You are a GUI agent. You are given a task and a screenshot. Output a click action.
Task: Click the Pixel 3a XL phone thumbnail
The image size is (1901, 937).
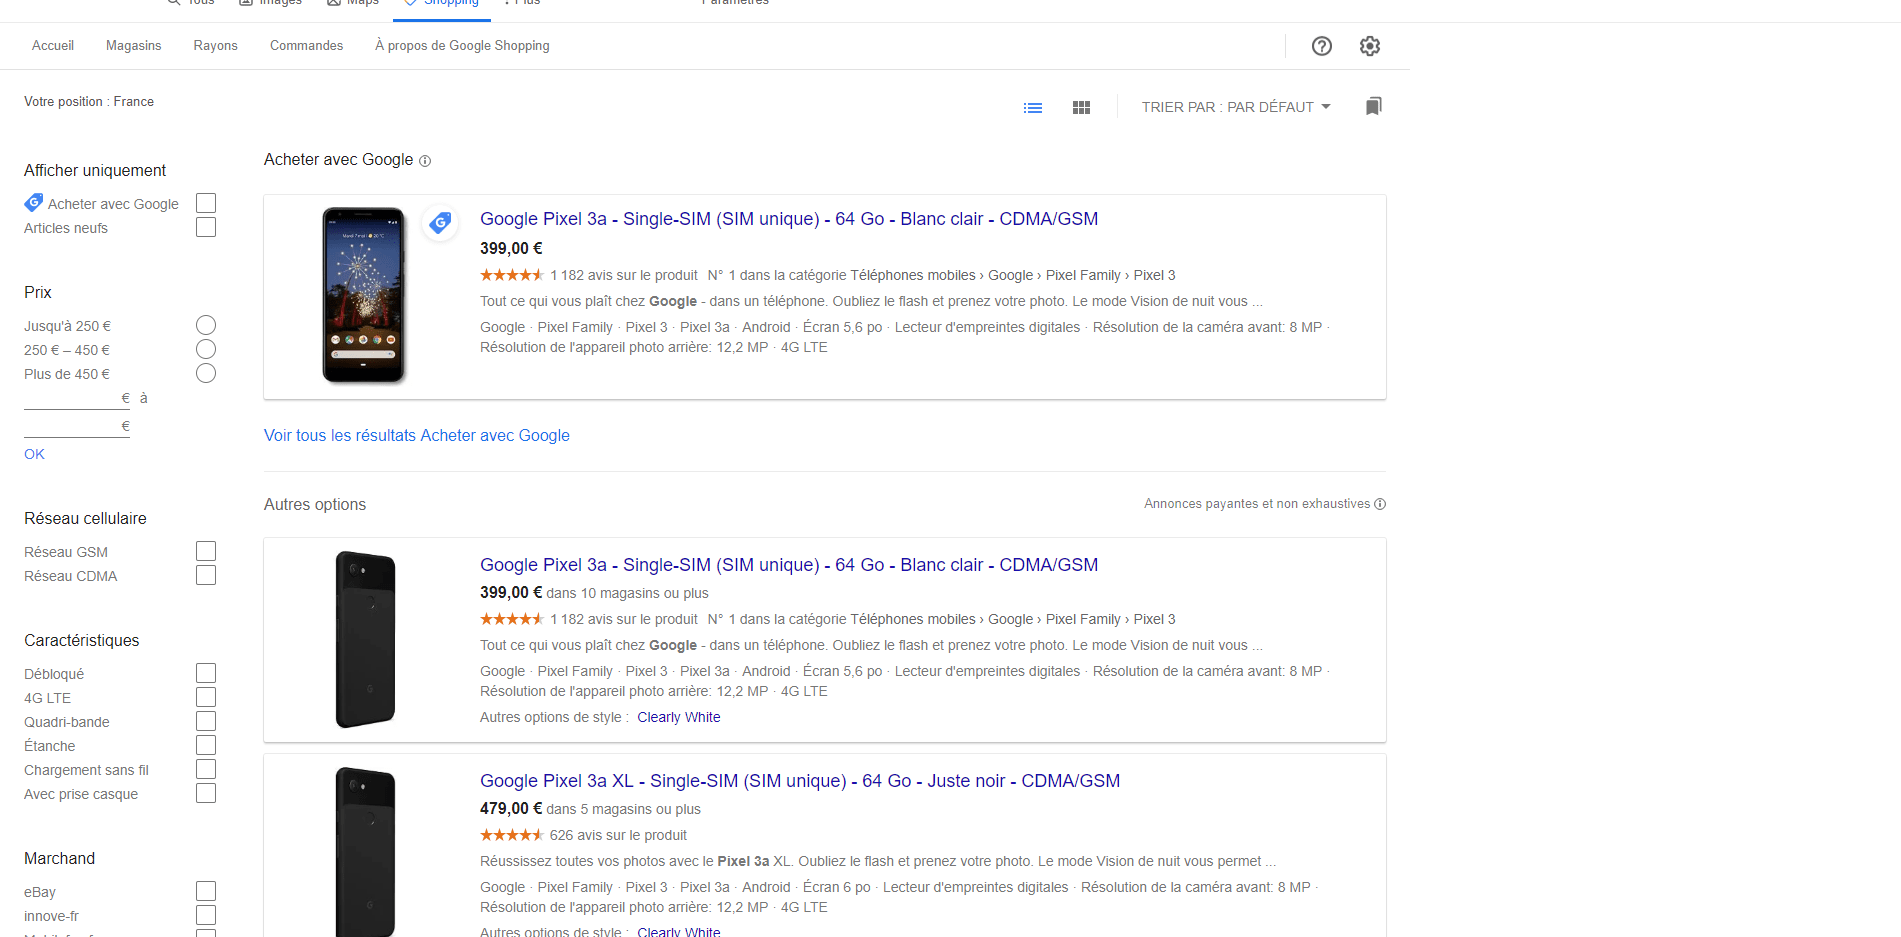365,852
